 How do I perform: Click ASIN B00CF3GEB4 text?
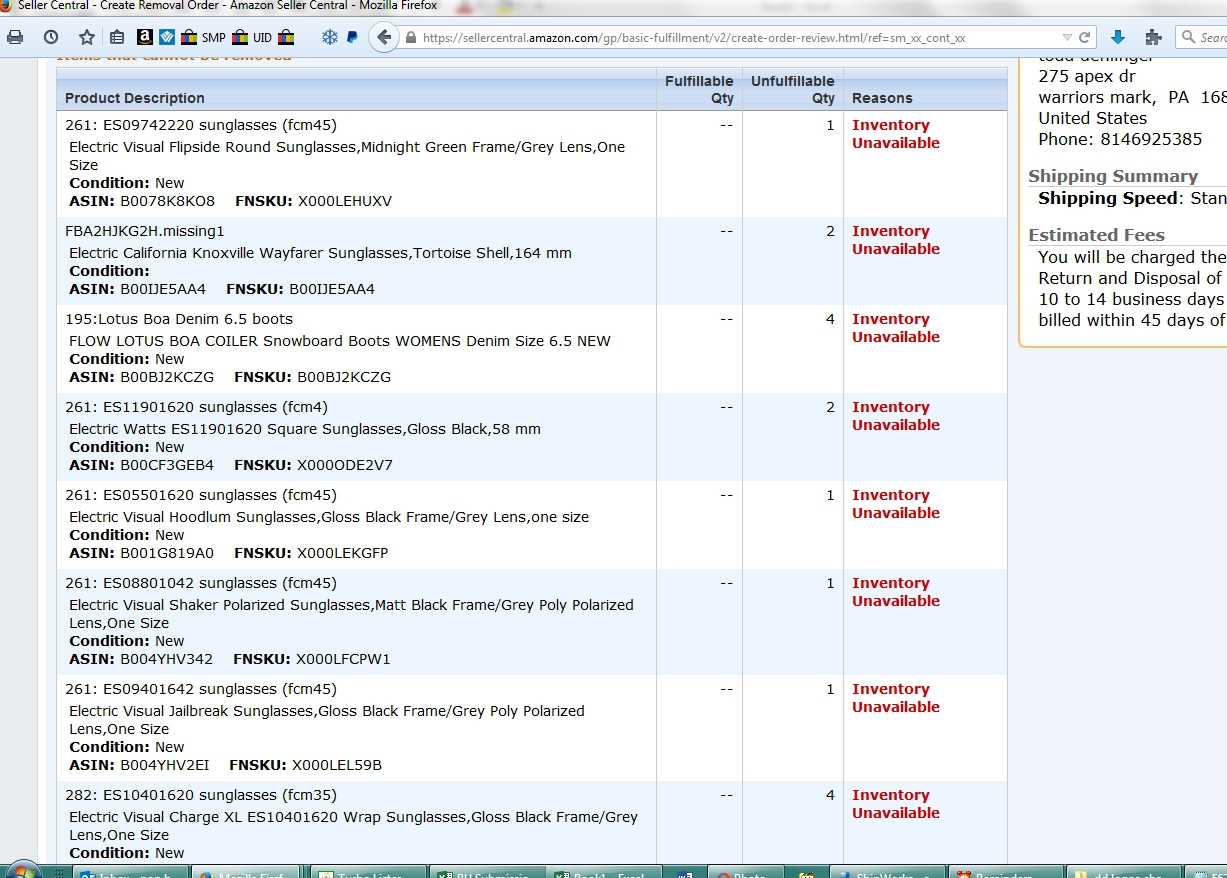(167, 465)
